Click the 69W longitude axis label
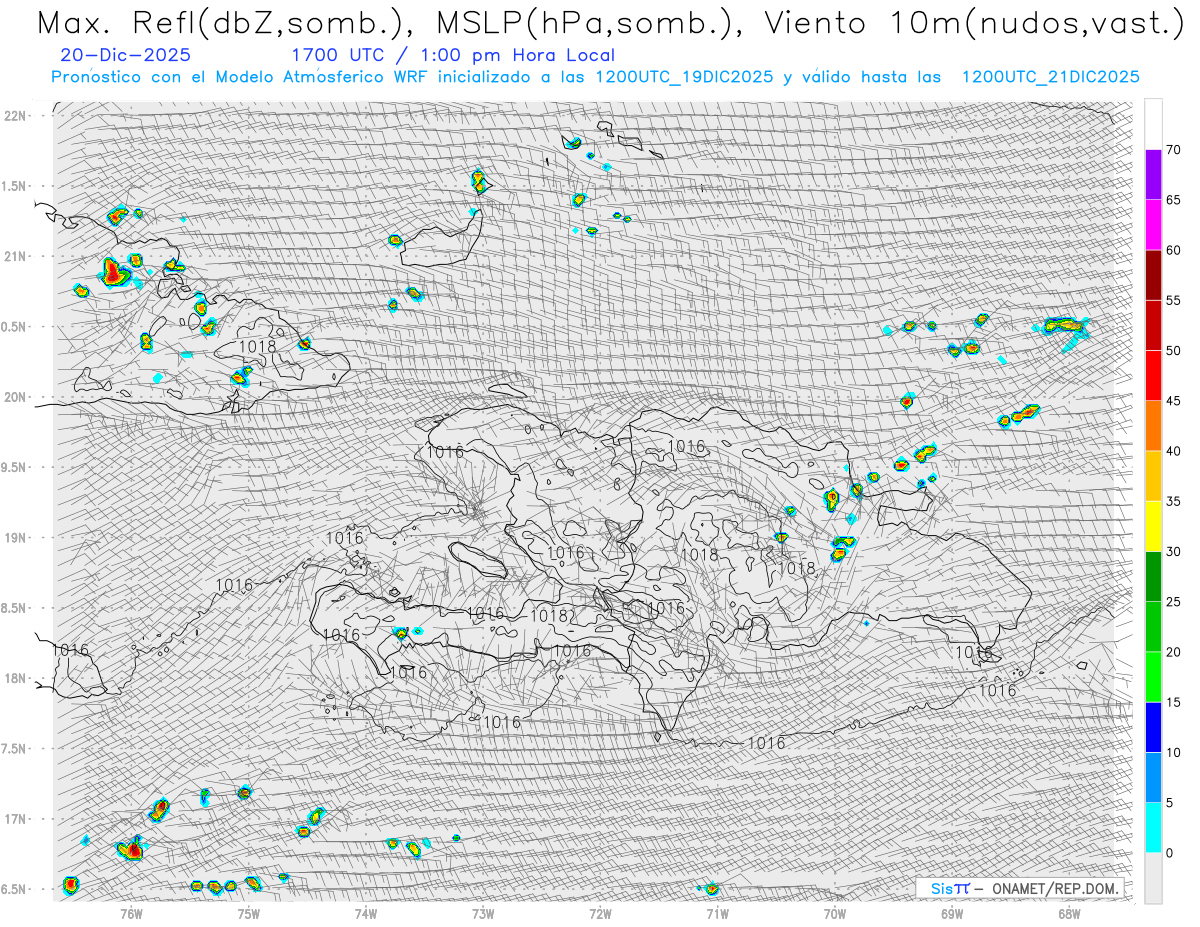Screen dimensions: 1200x927 pyautogui.click(x=951, y=913)
